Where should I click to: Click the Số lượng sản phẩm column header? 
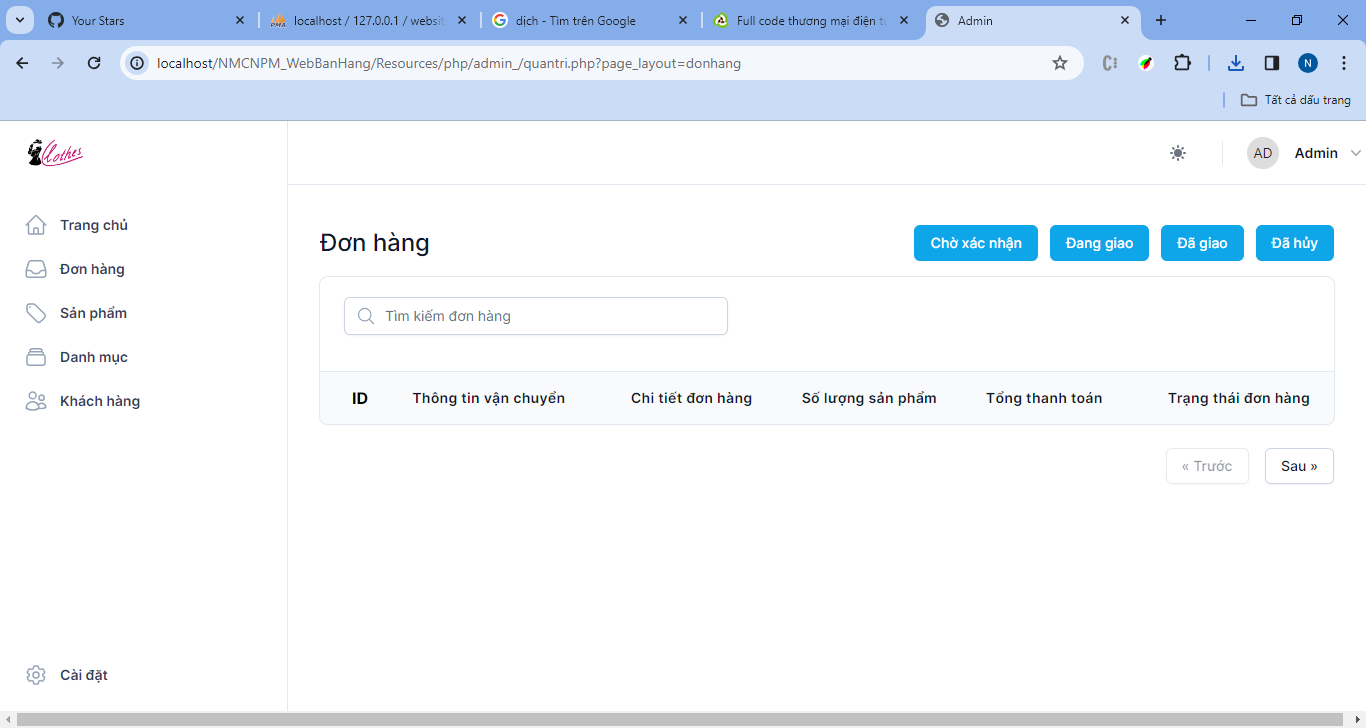coord(869,398)
